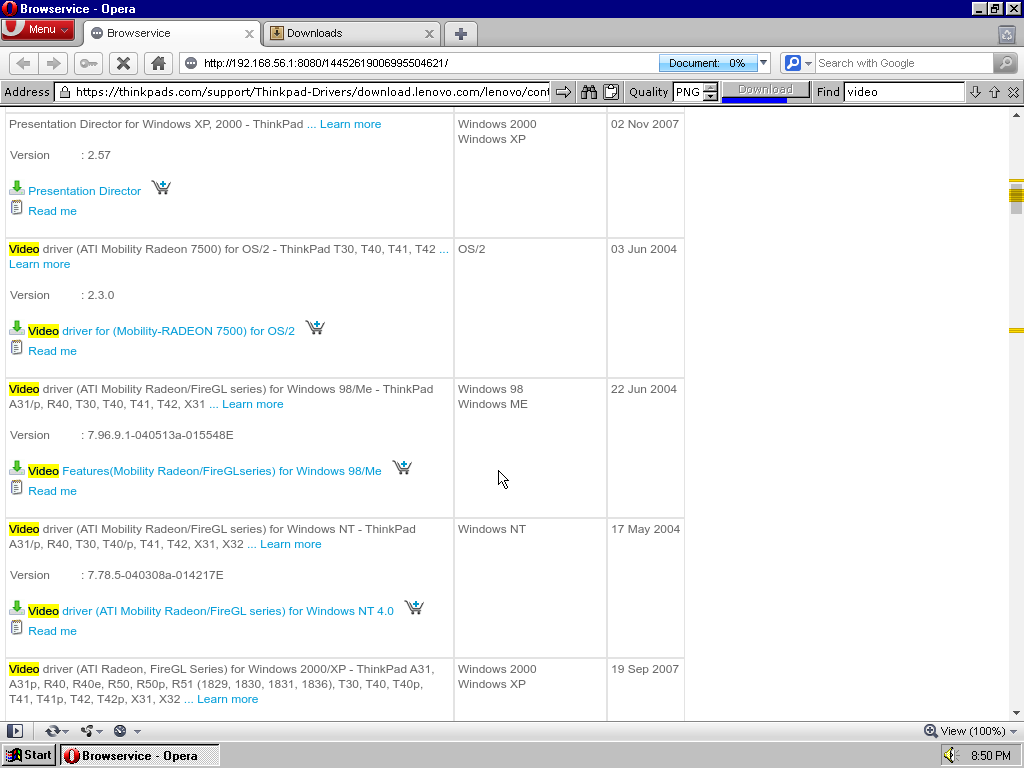Click the magnifier search go button

[x=1005, y=63]
